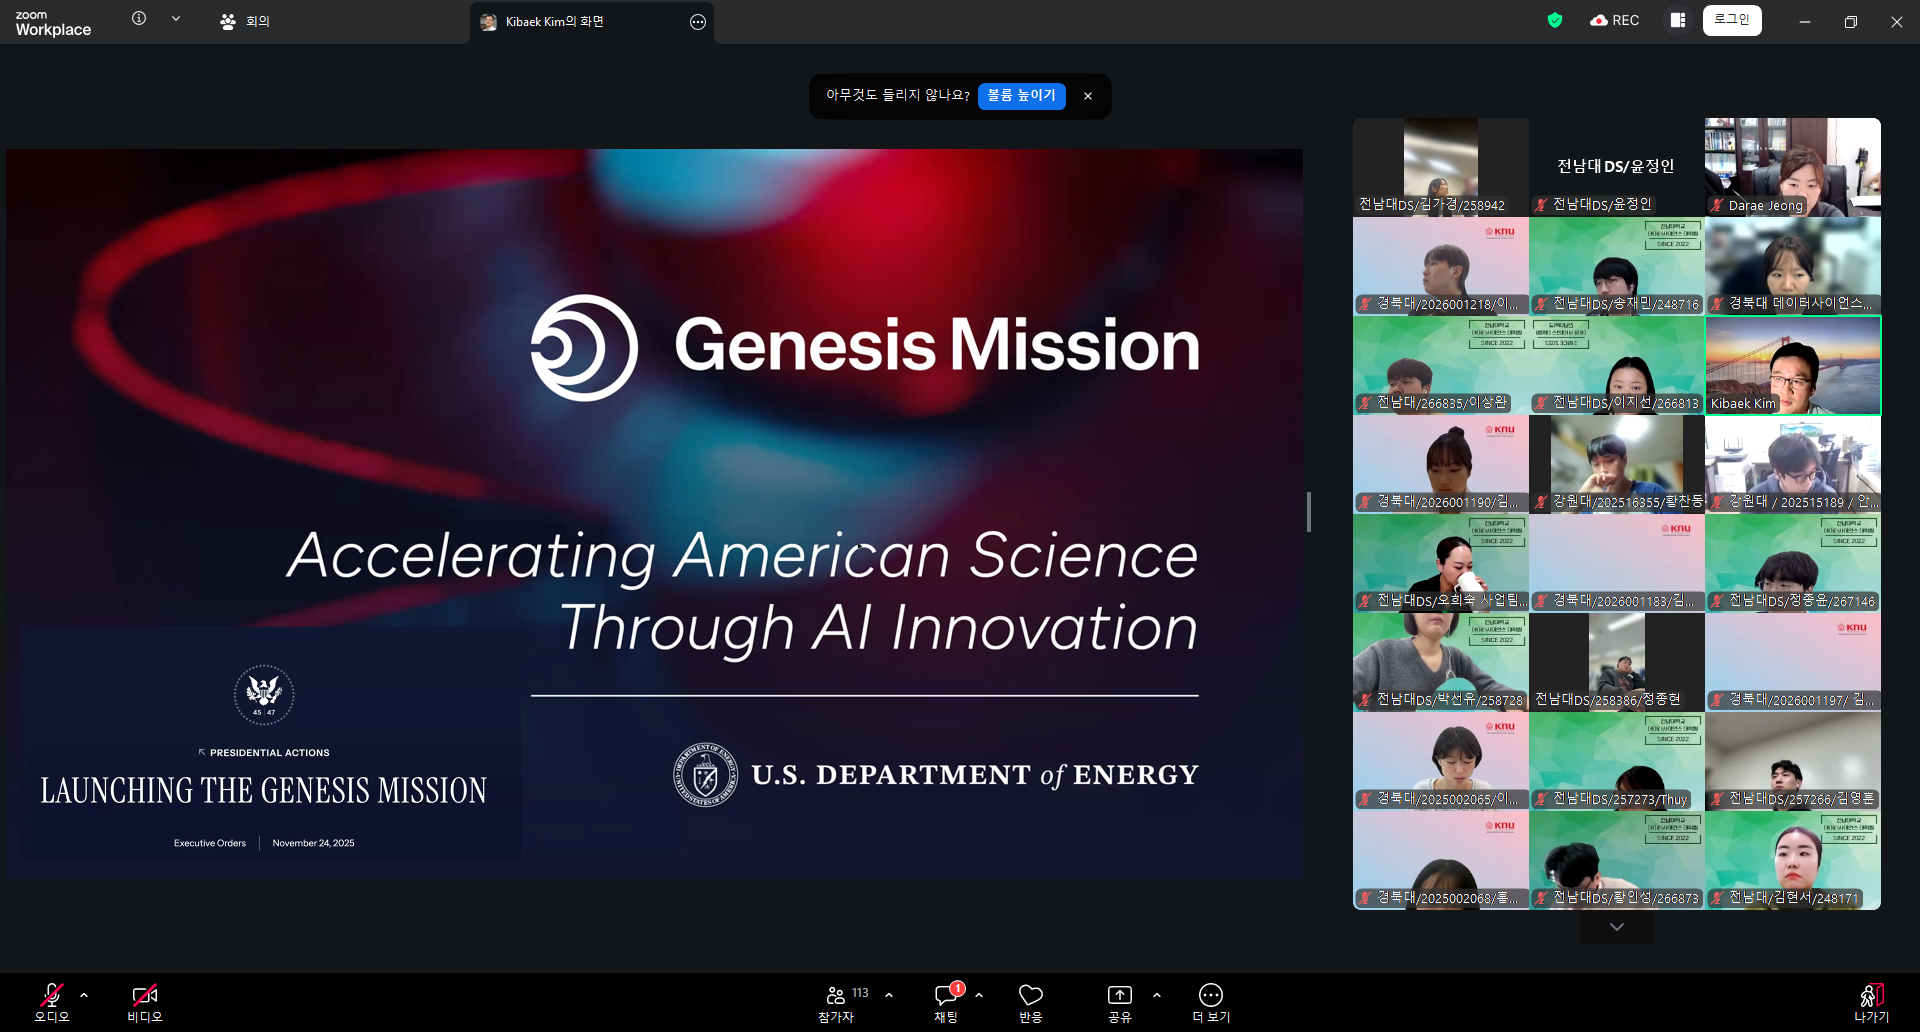Click the leave meeting icon
This screenshot has height=1032, width=1920.
(1871, 1002)
